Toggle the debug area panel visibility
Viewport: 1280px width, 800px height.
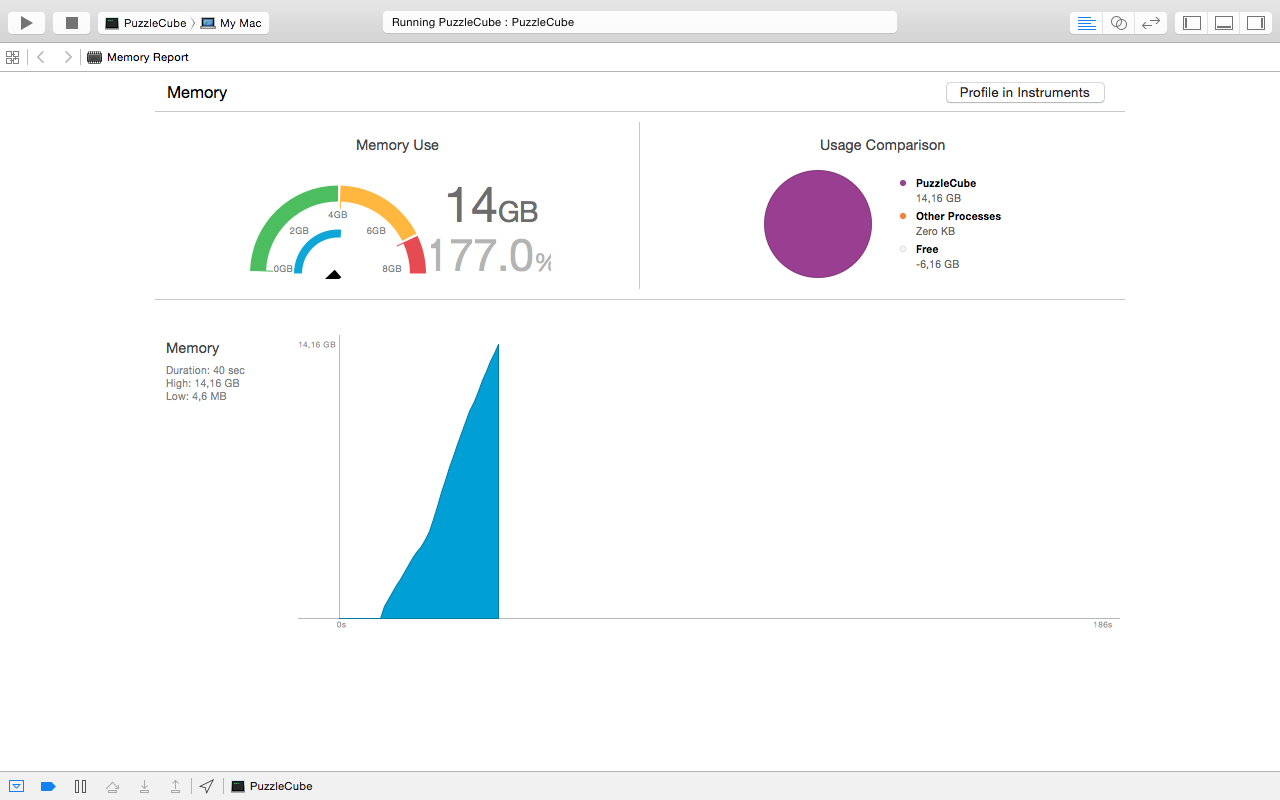pos(1223,22)
